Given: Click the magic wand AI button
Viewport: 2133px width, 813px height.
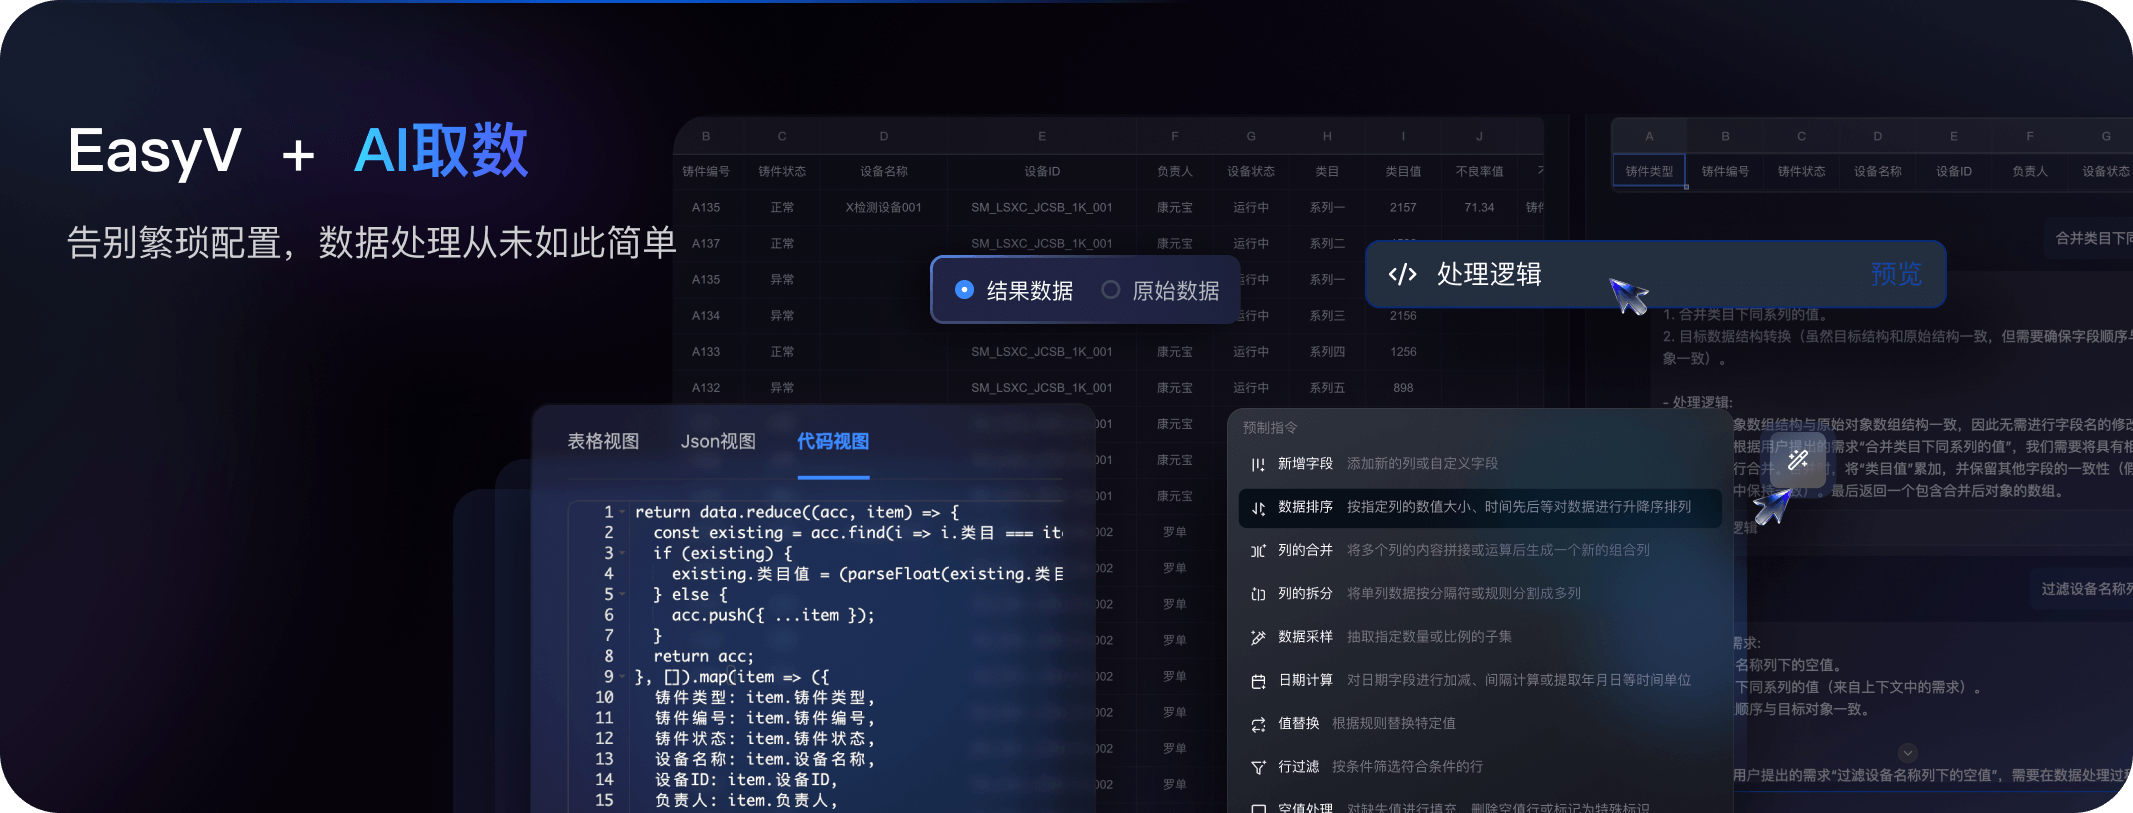Looking at the screenshot, I should [1798, 459].
